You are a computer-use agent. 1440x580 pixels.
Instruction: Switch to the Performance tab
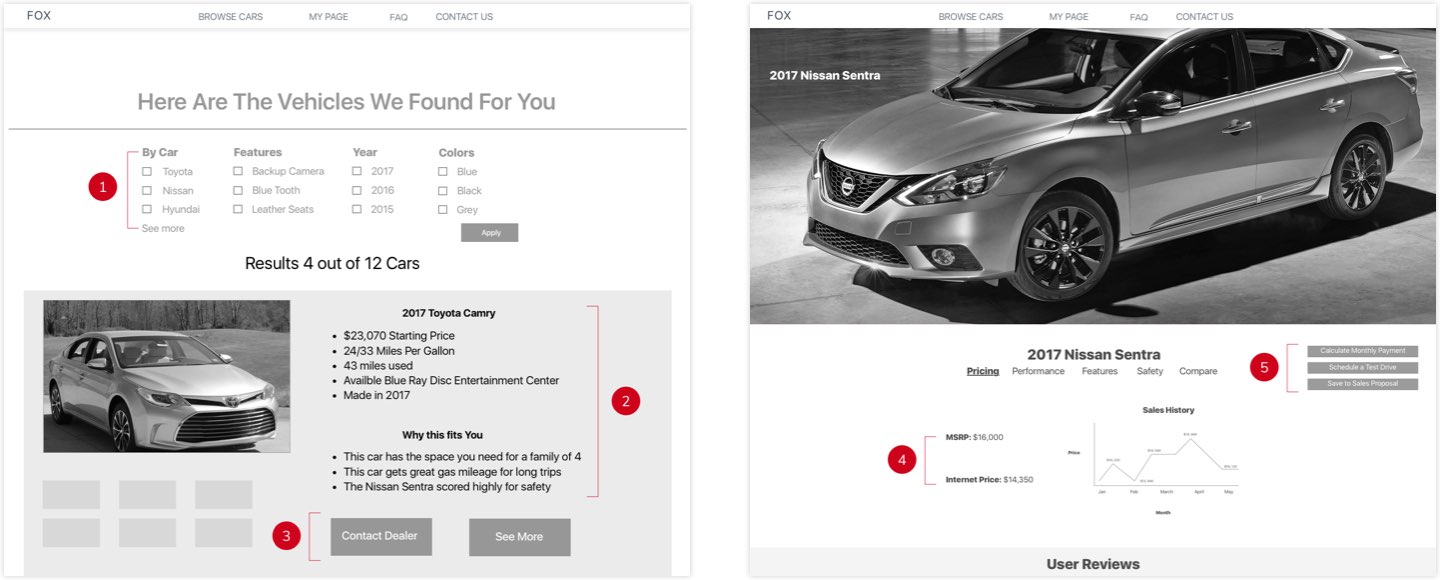[1038, 372]
